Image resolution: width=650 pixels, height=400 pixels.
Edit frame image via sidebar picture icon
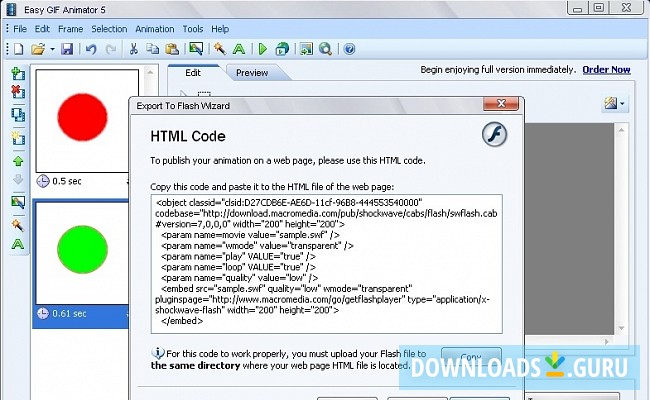(18, 202)
